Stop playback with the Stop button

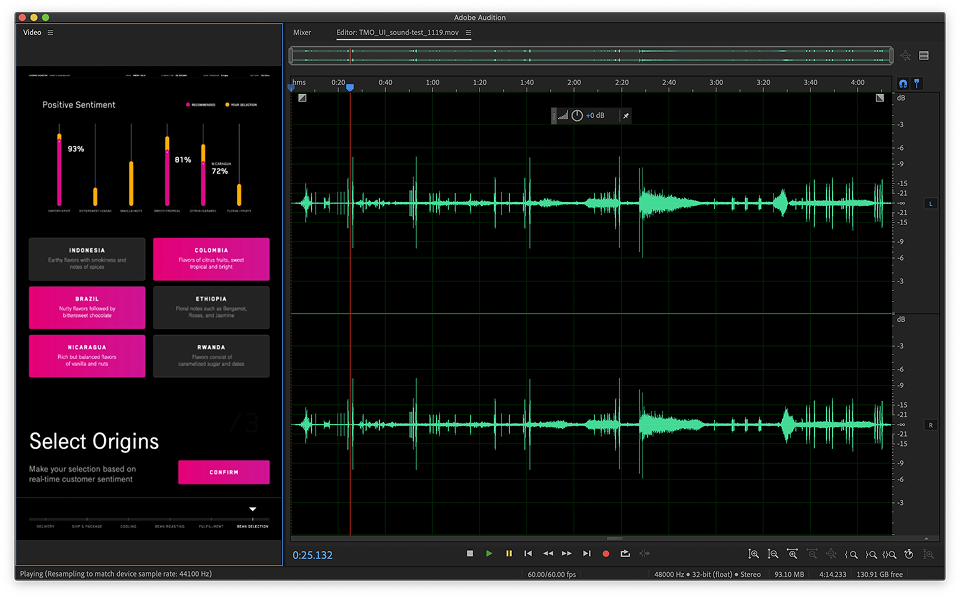tap(470, 554)
